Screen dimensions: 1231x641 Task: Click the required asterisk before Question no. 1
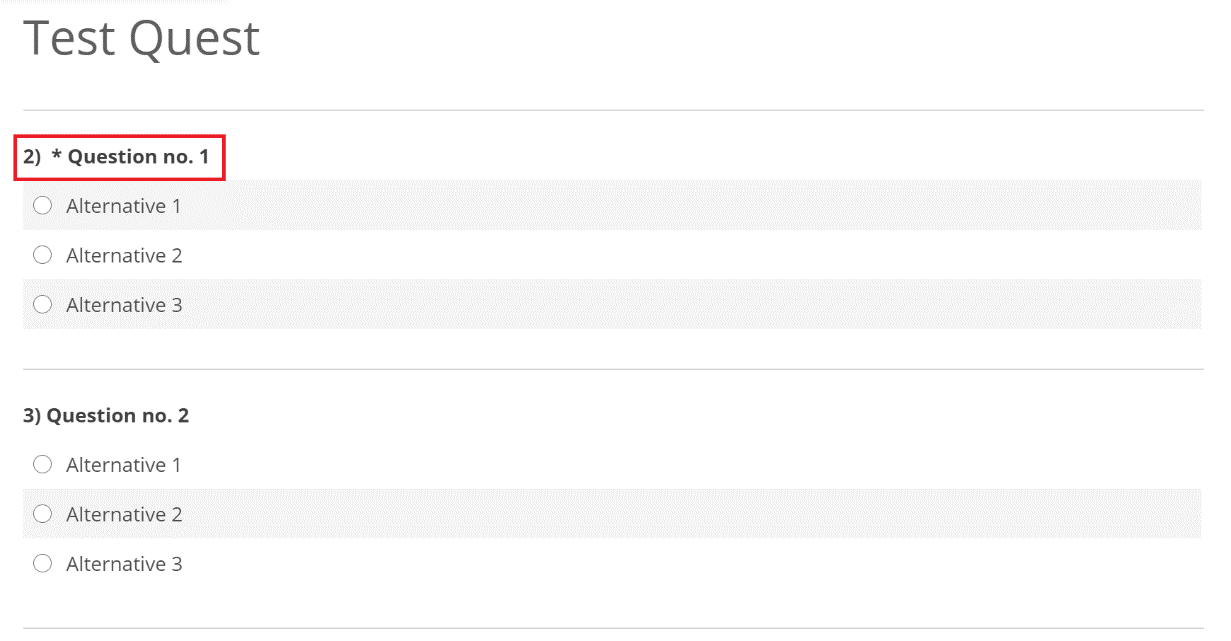(x=57, y=155)
